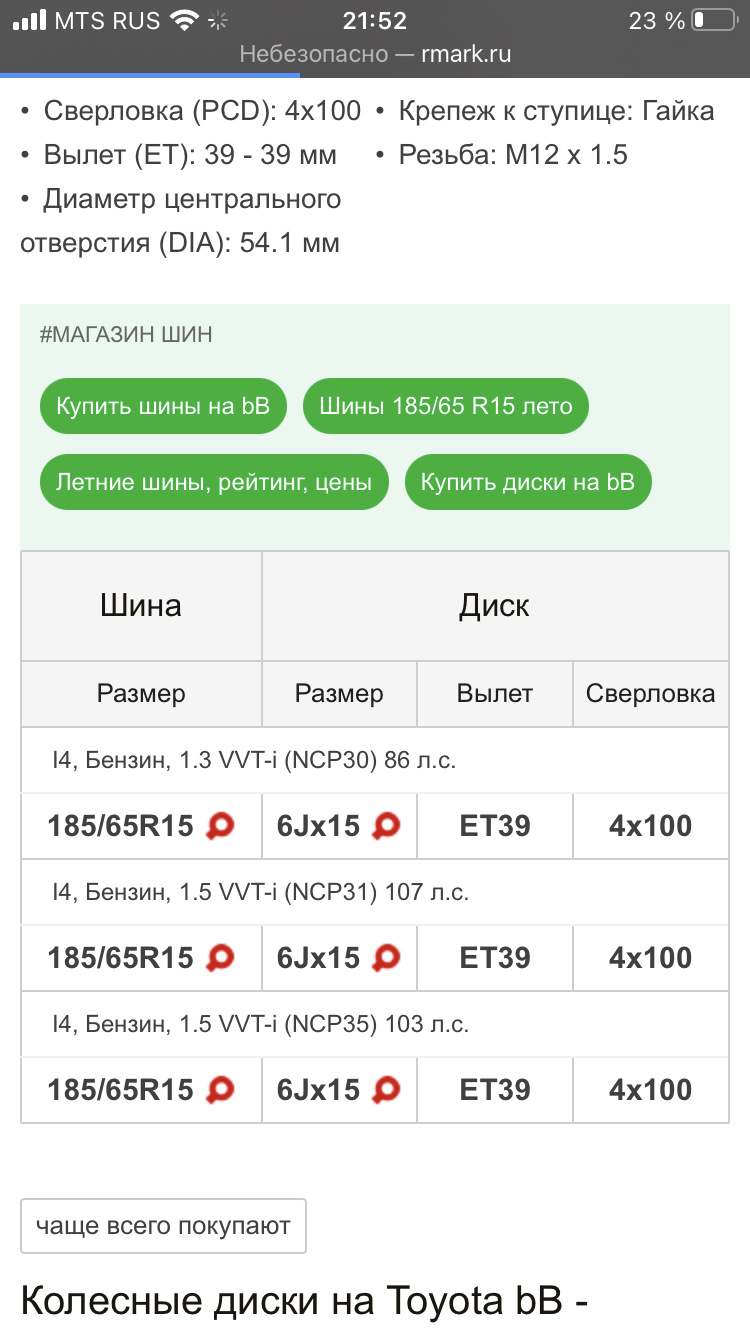This screenshot has height=1334, width=750.
Task: Tap the Wi-Fi icon in status bar
Action: point(184,20)
